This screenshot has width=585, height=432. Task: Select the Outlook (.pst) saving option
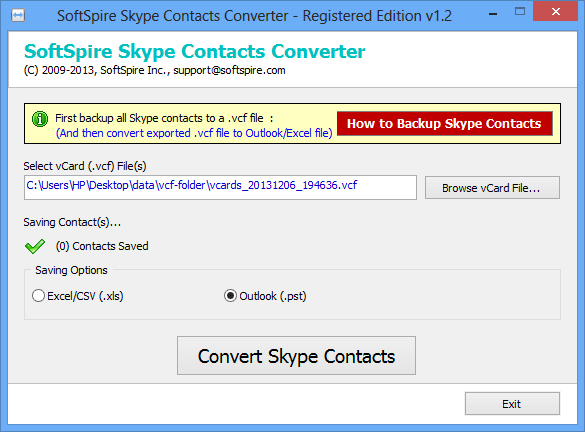[230, 296]
